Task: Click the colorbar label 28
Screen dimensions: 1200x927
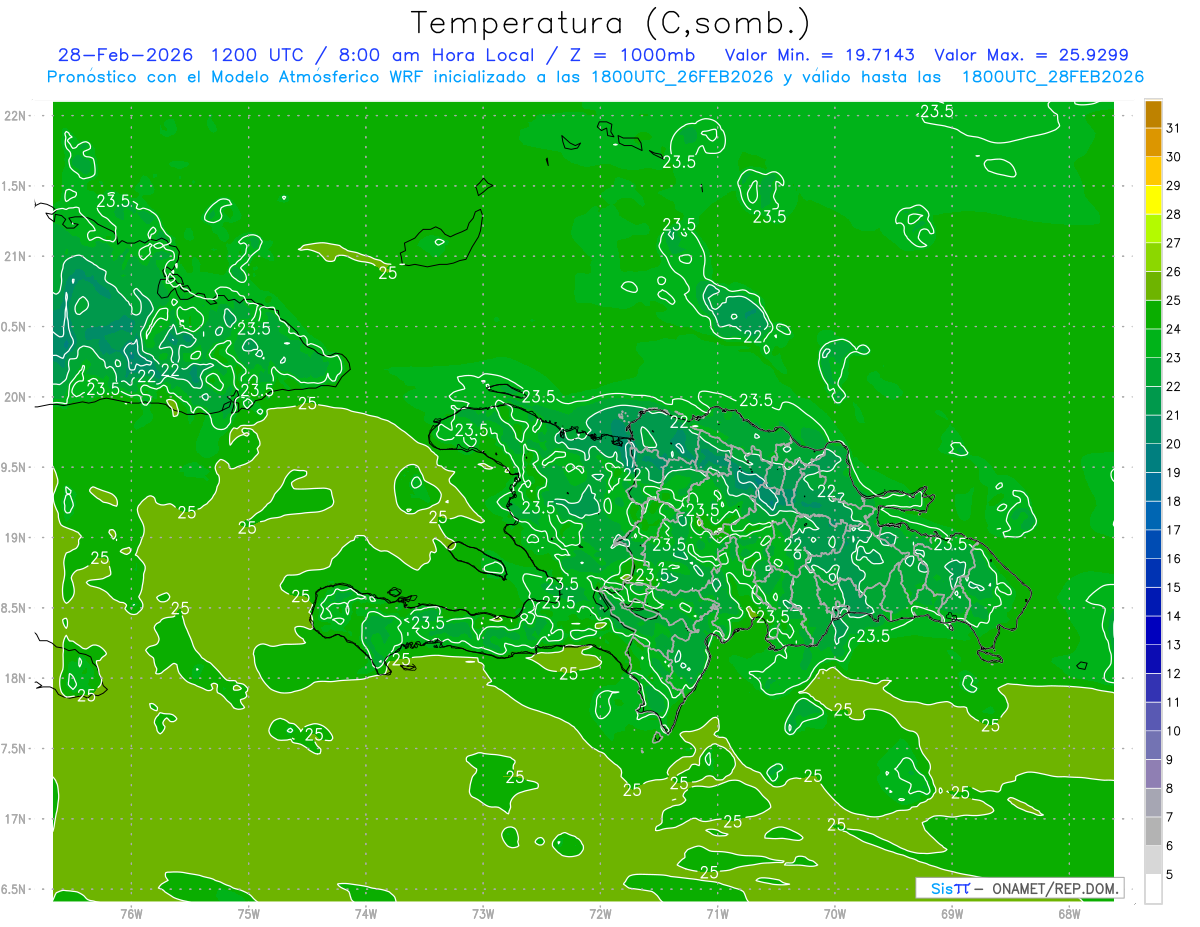Action: (1174, 214)
